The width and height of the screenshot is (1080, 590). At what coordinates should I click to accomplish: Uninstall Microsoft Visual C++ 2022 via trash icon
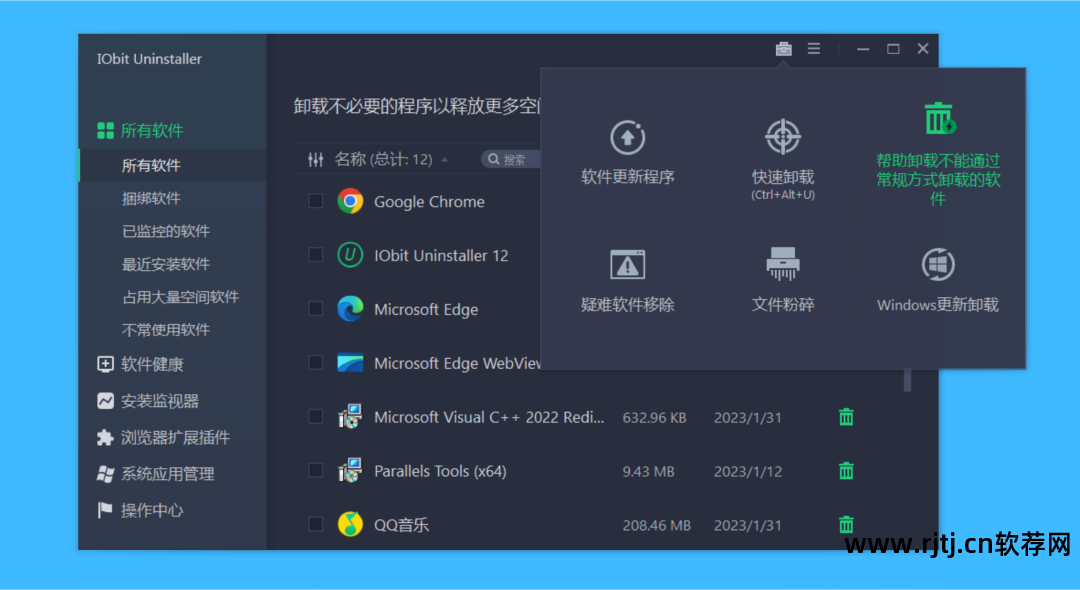847,417
